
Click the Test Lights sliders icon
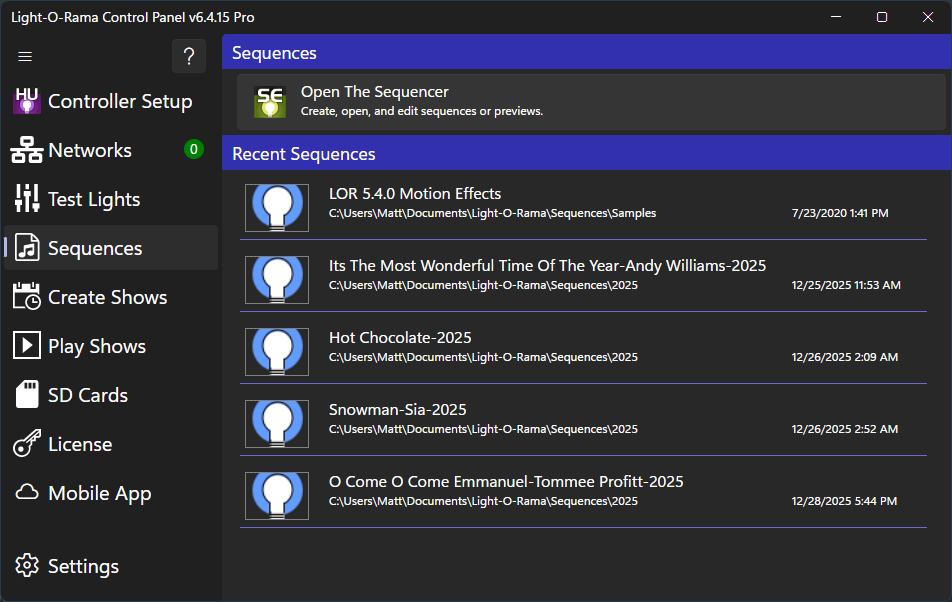[x=27, y=198]
